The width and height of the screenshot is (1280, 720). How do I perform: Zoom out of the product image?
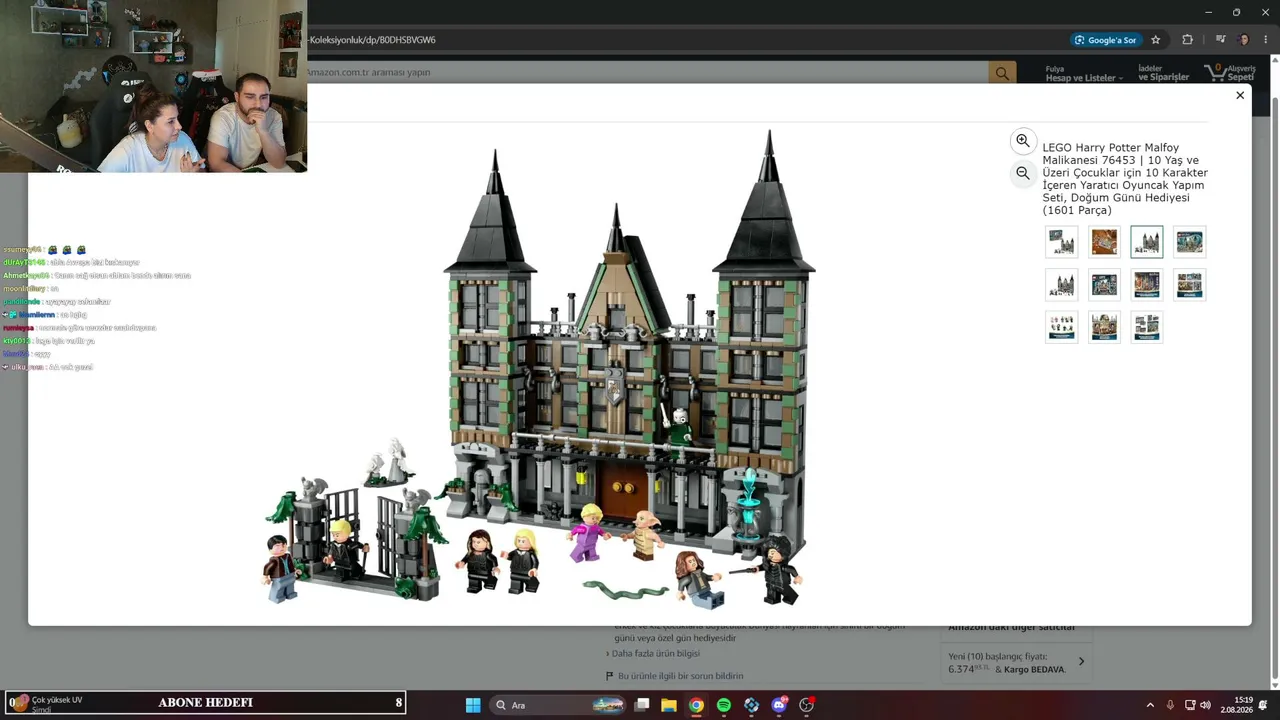pyautogui.click(x=1022, y=173)
